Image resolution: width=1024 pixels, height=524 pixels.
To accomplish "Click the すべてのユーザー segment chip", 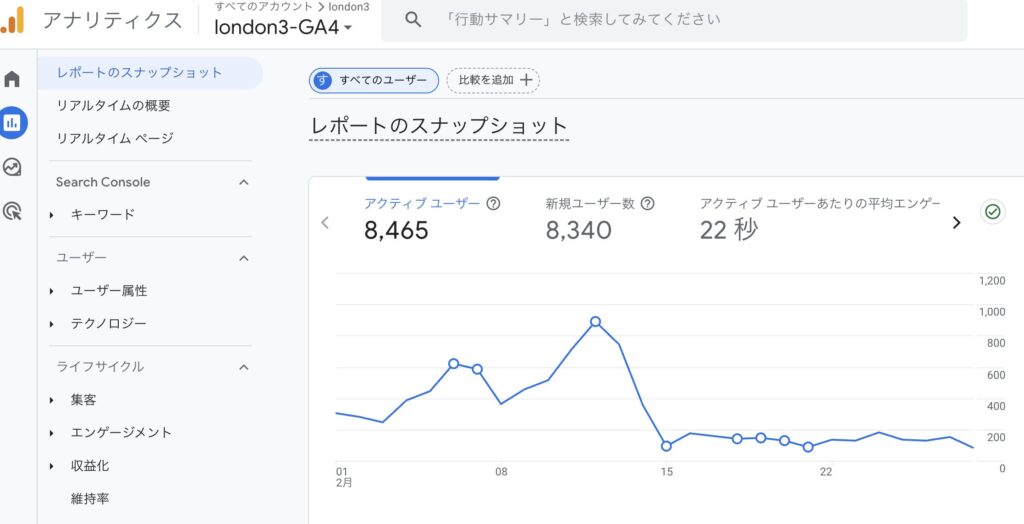I will [374, 80].
